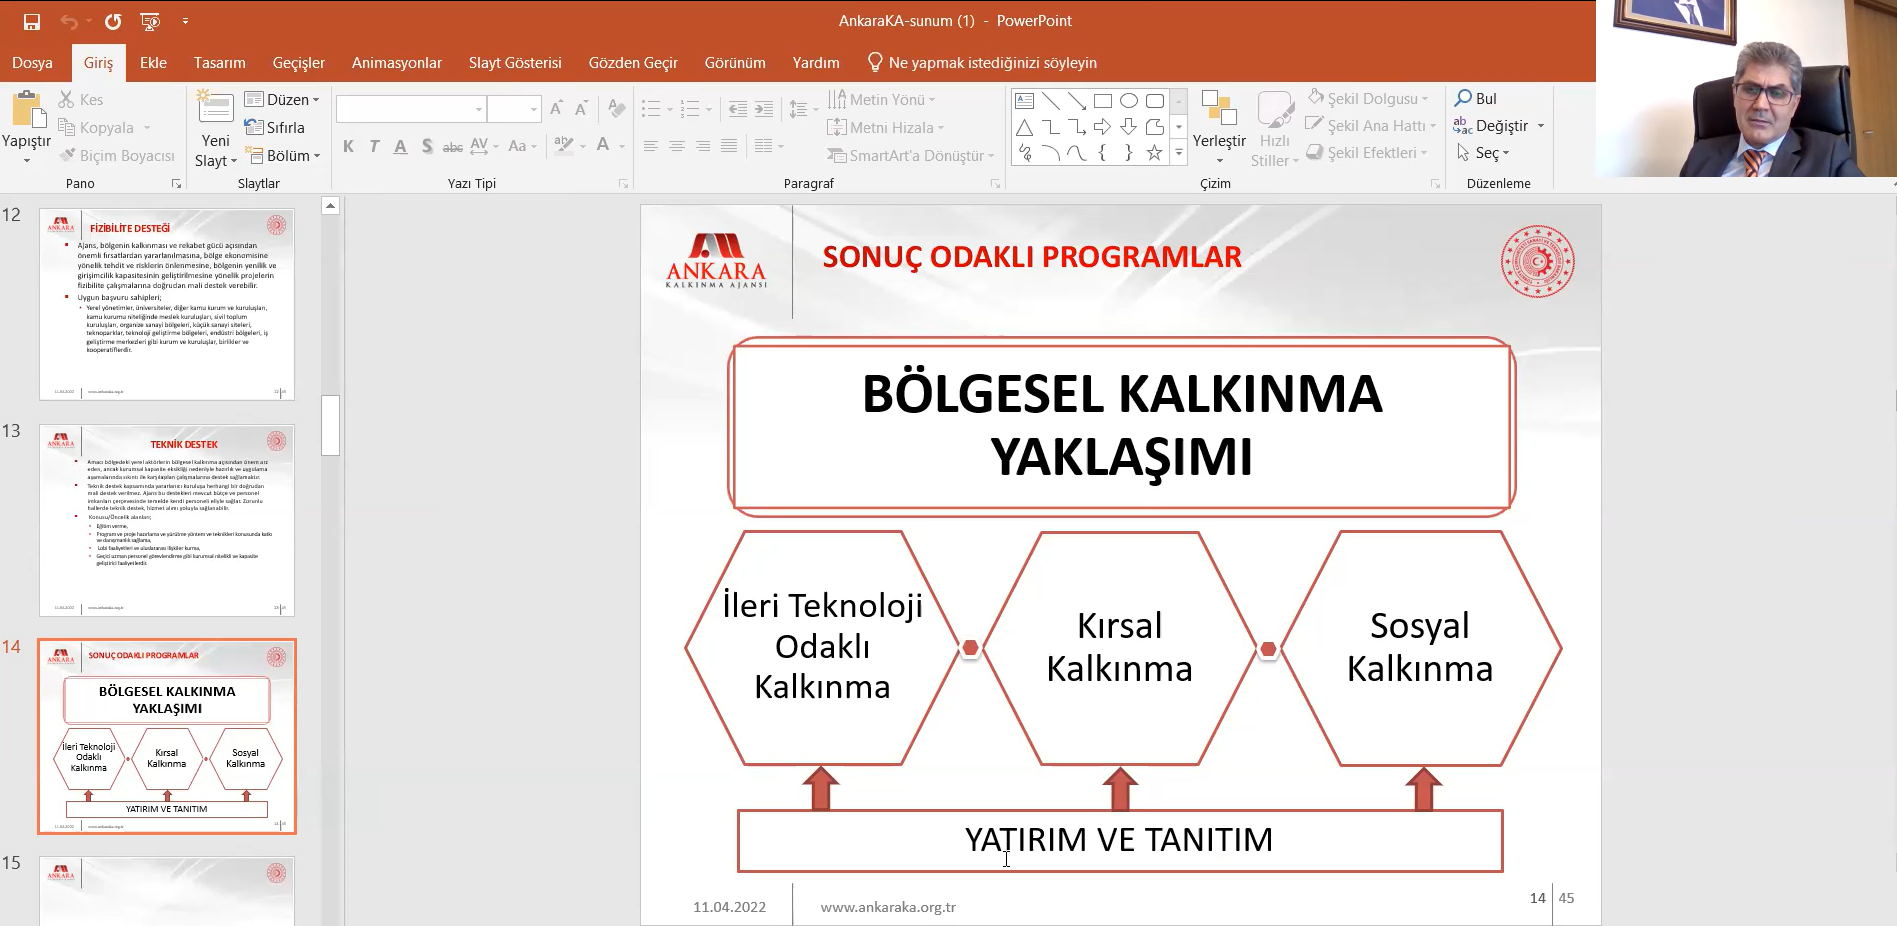Click the increase indent icon
1897x926 pixels.
pyautogui.click(x=764, y=108)
